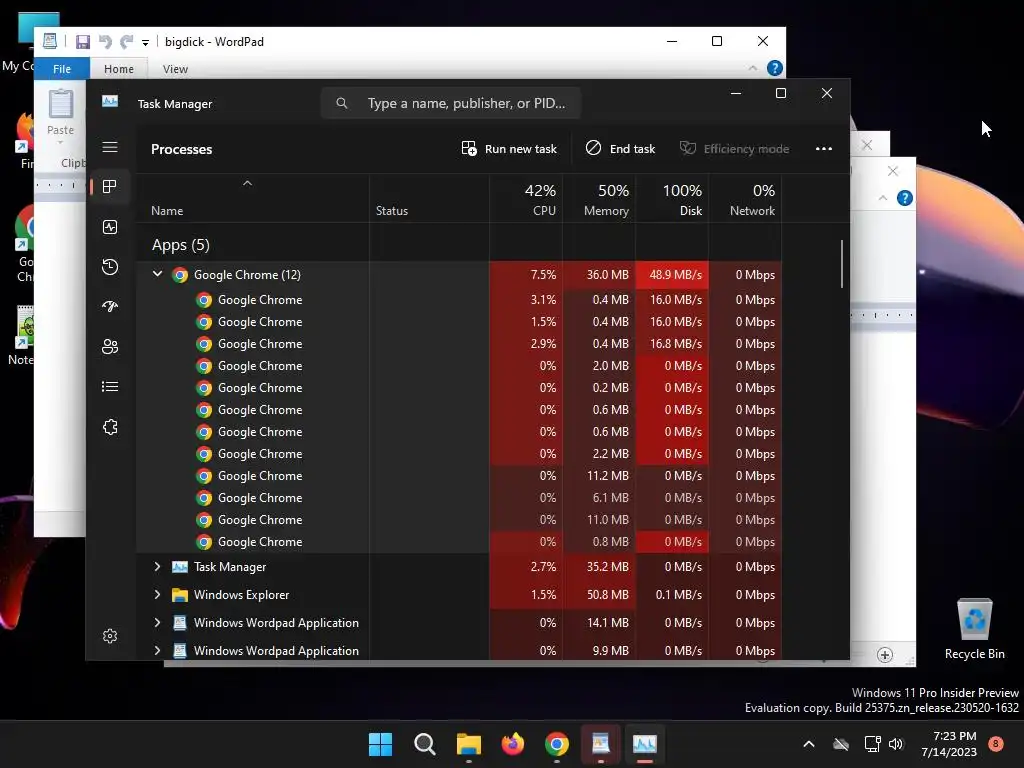Open the taskbar Search icon

pyautogui.click(x=424, y=744)
